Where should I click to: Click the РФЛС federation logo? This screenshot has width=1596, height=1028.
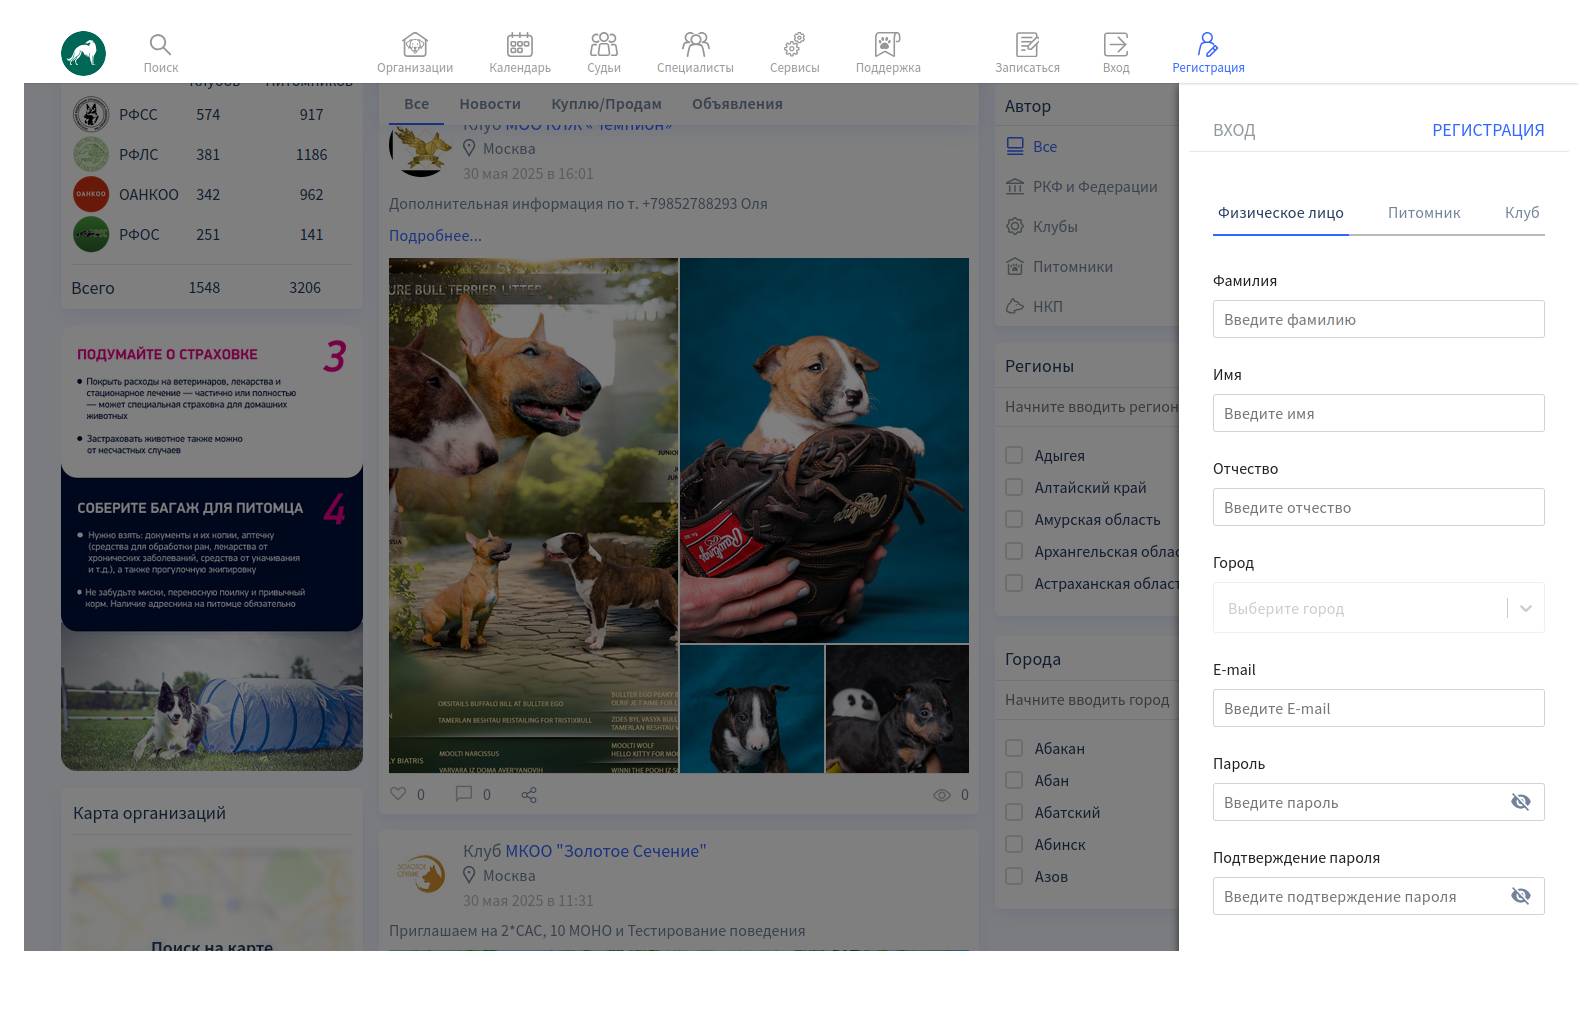(91, 155)
